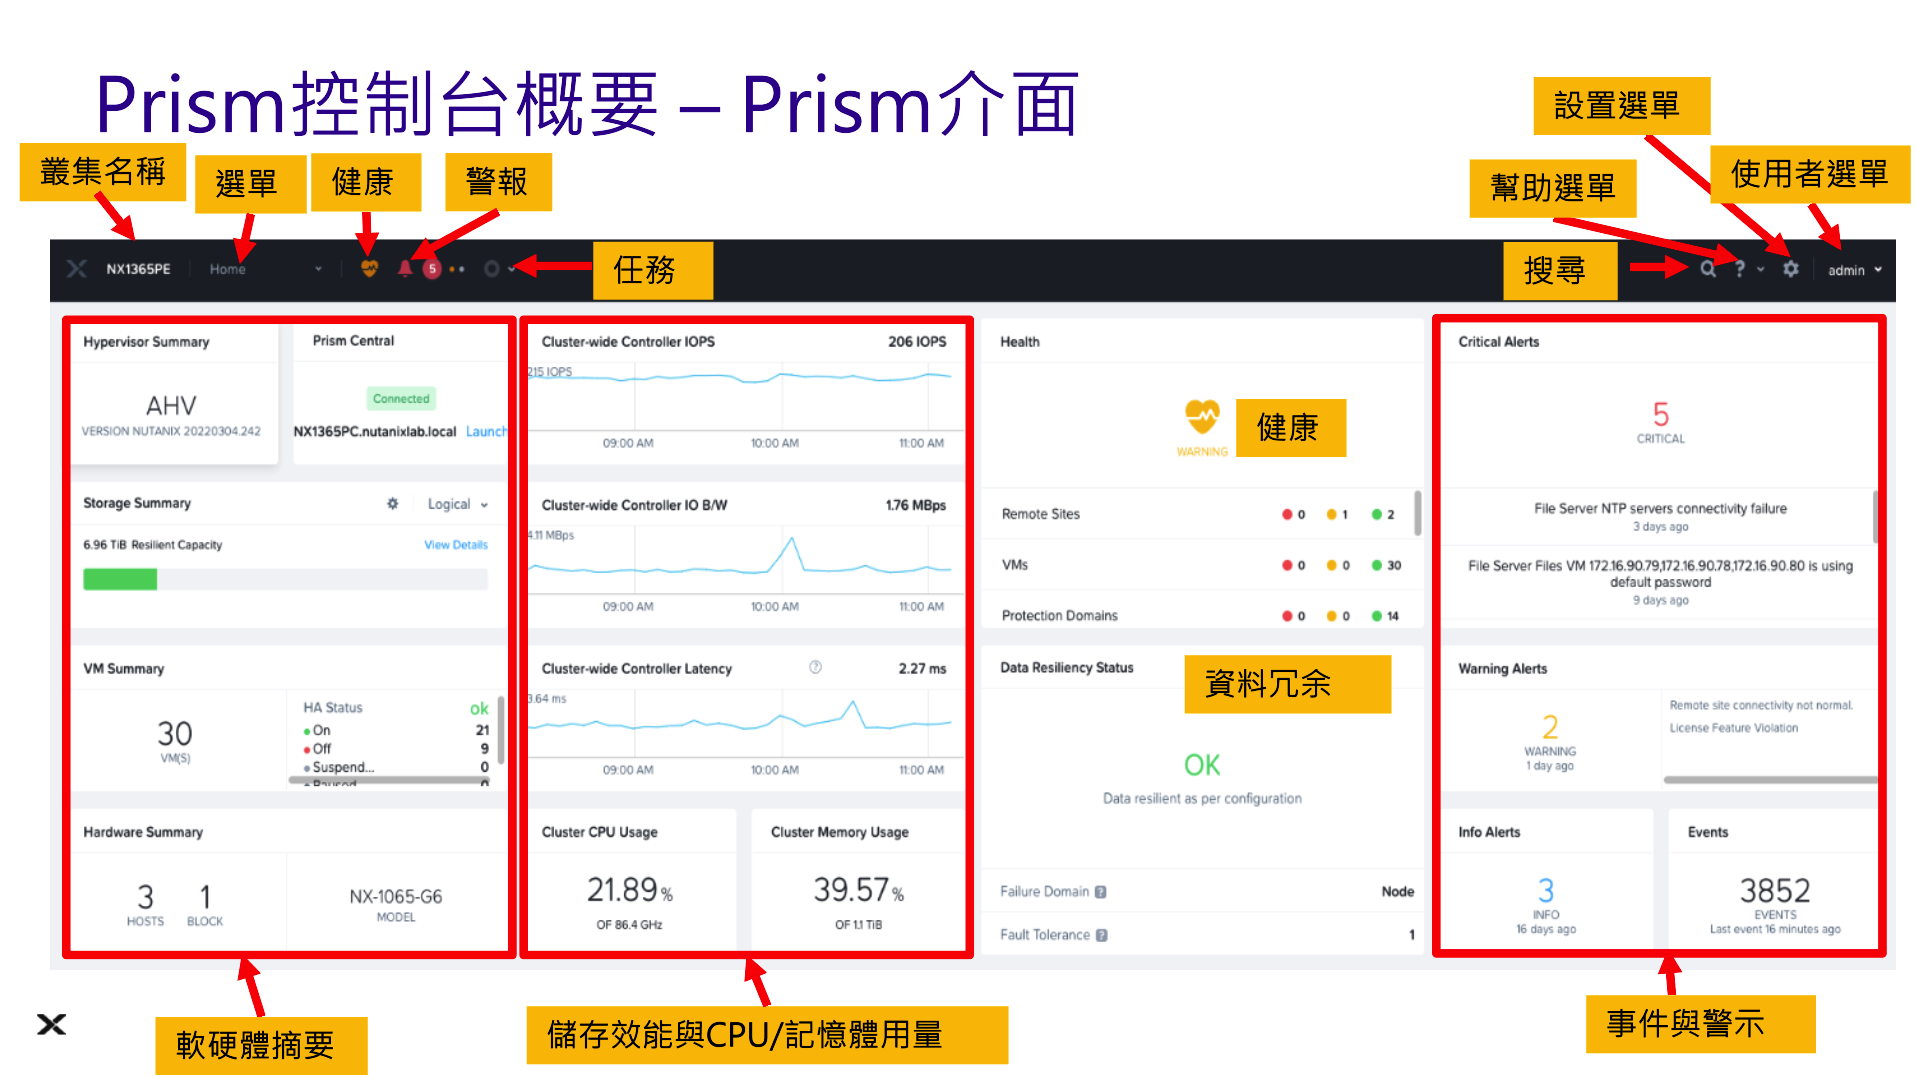Viewport: 1917px width, 1078px height.
Task: Open the help question mark menu
Action: [x=1739, y=269]
